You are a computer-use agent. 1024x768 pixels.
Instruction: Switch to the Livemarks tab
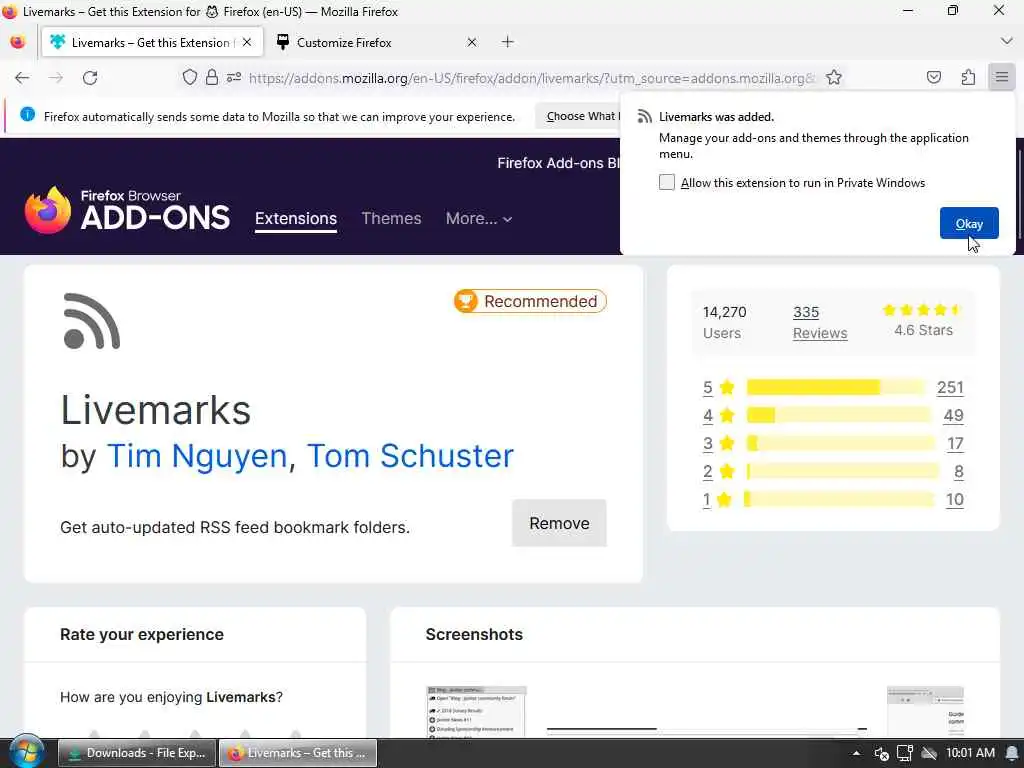152,42
